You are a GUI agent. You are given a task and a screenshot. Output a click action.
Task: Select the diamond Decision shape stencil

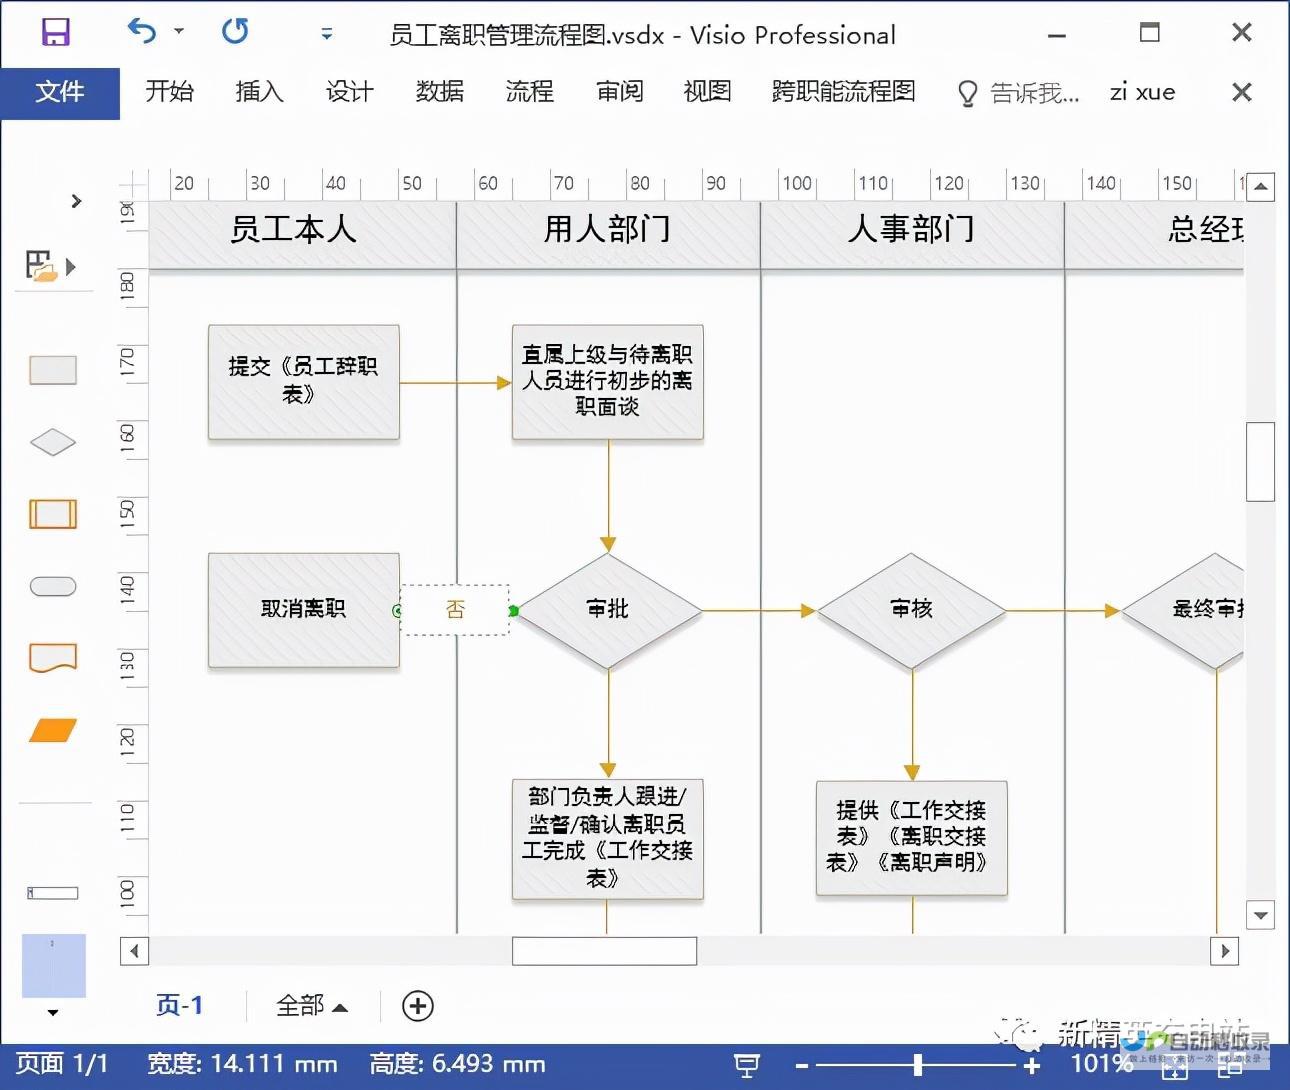pos(53,442)
